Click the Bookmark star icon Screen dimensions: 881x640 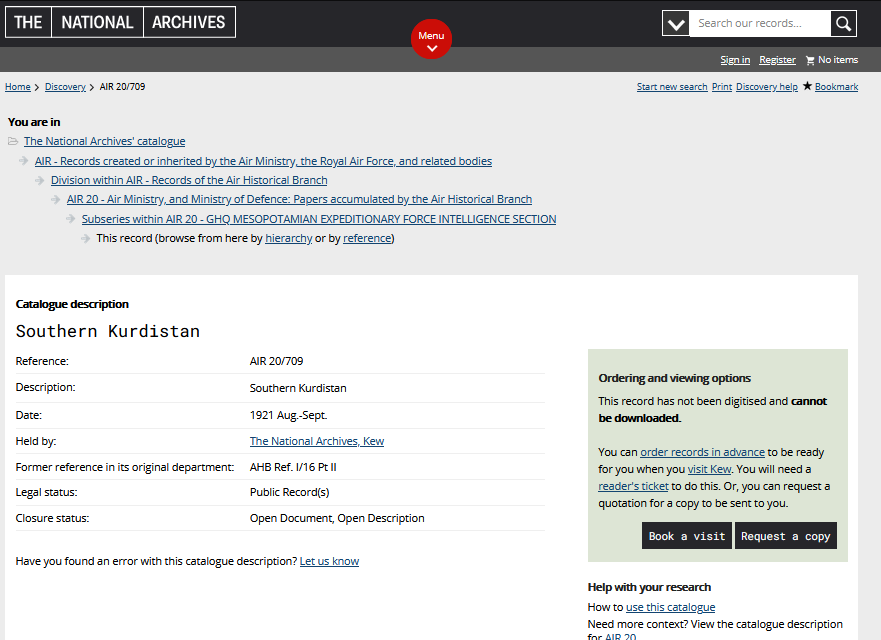point(807,86)
